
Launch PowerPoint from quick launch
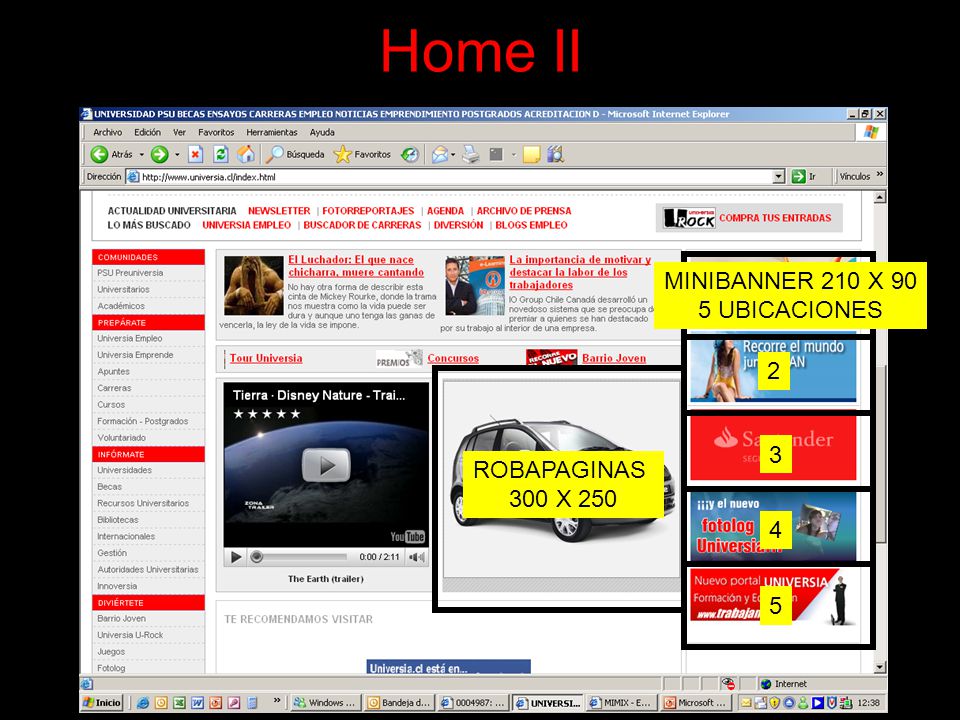(x=216, y=703)
